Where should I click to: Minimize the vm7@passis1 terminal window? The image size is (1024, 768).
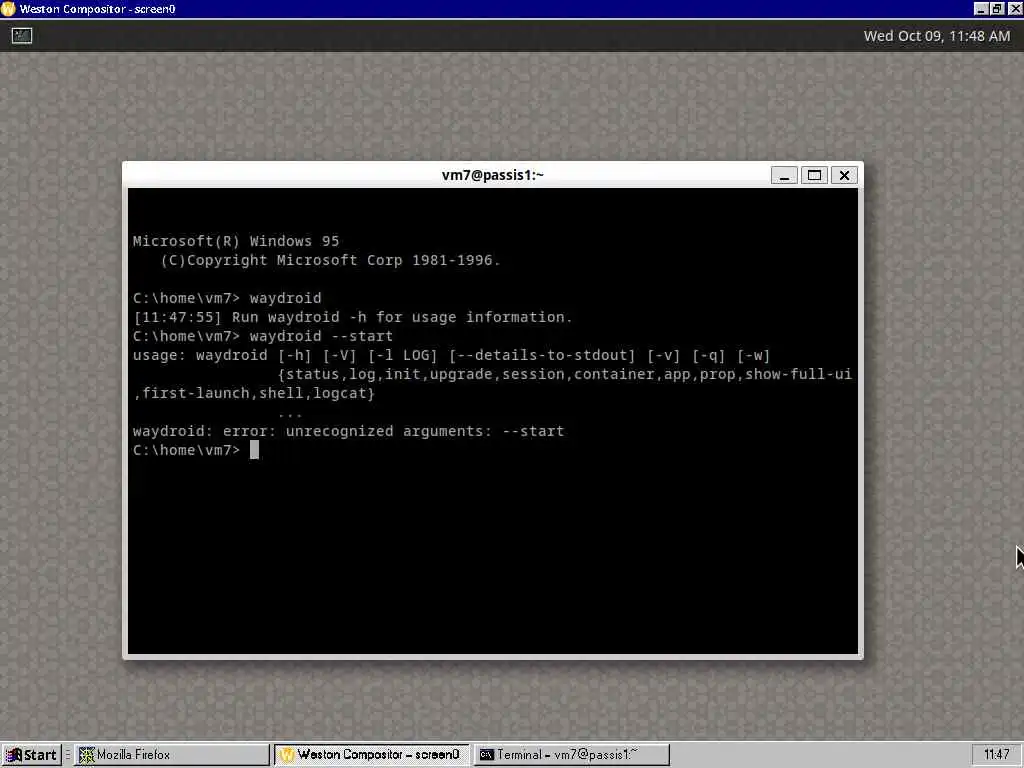coord(784,175)
